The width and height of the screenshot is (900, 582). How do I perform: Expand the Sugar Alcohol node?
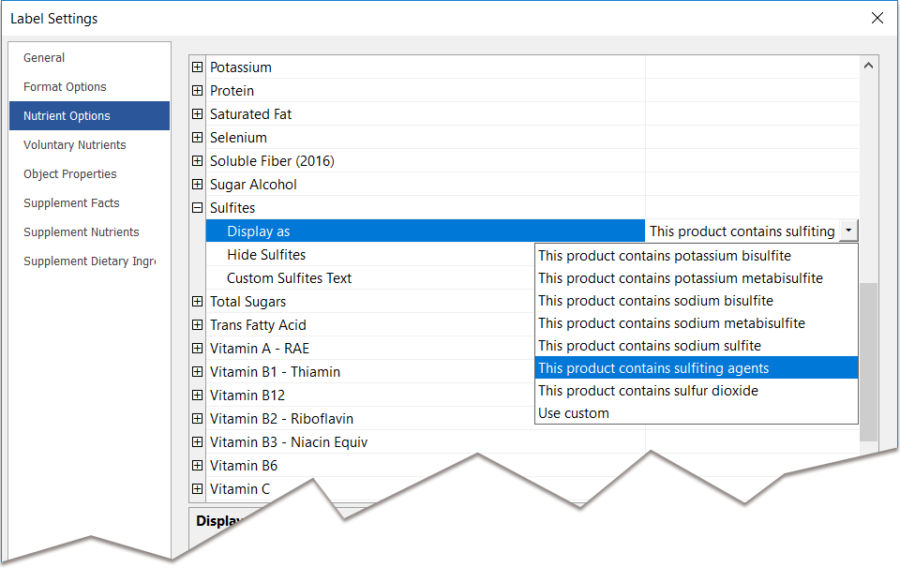(x=197, y=185)
